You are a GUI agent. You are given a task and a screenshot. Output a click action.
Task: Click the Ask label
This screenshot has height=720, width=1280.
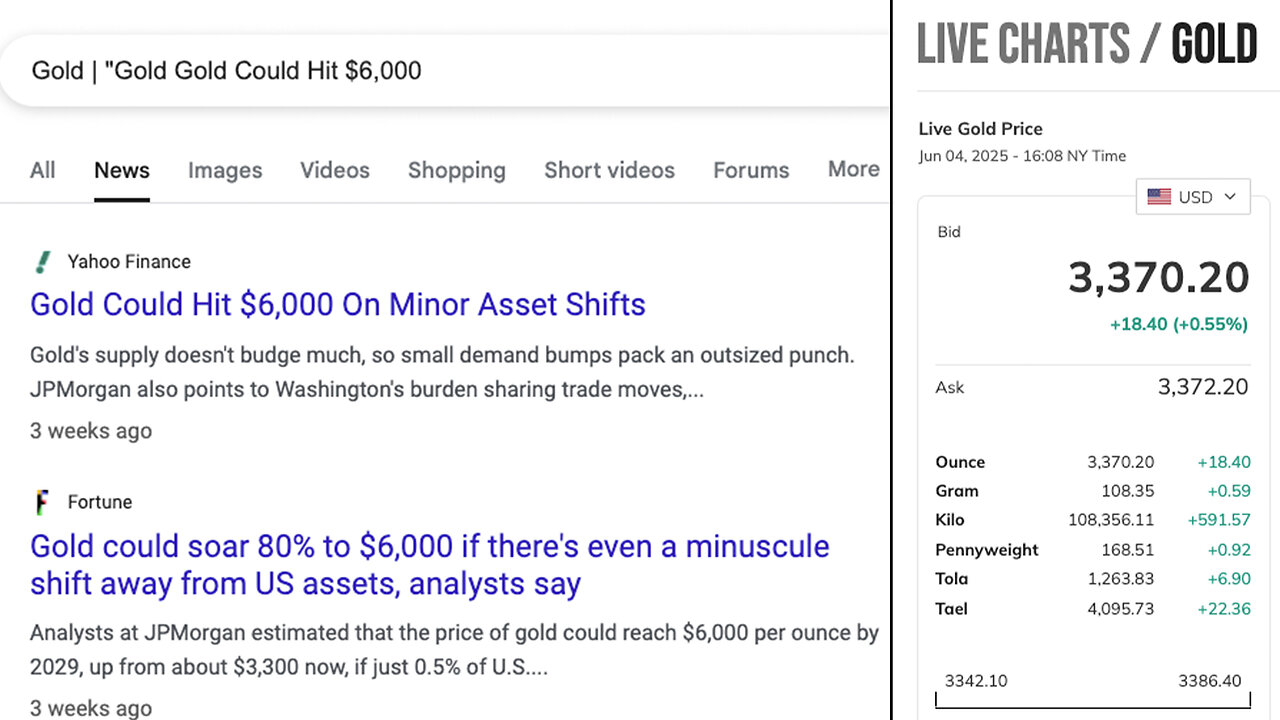point(951,387)
